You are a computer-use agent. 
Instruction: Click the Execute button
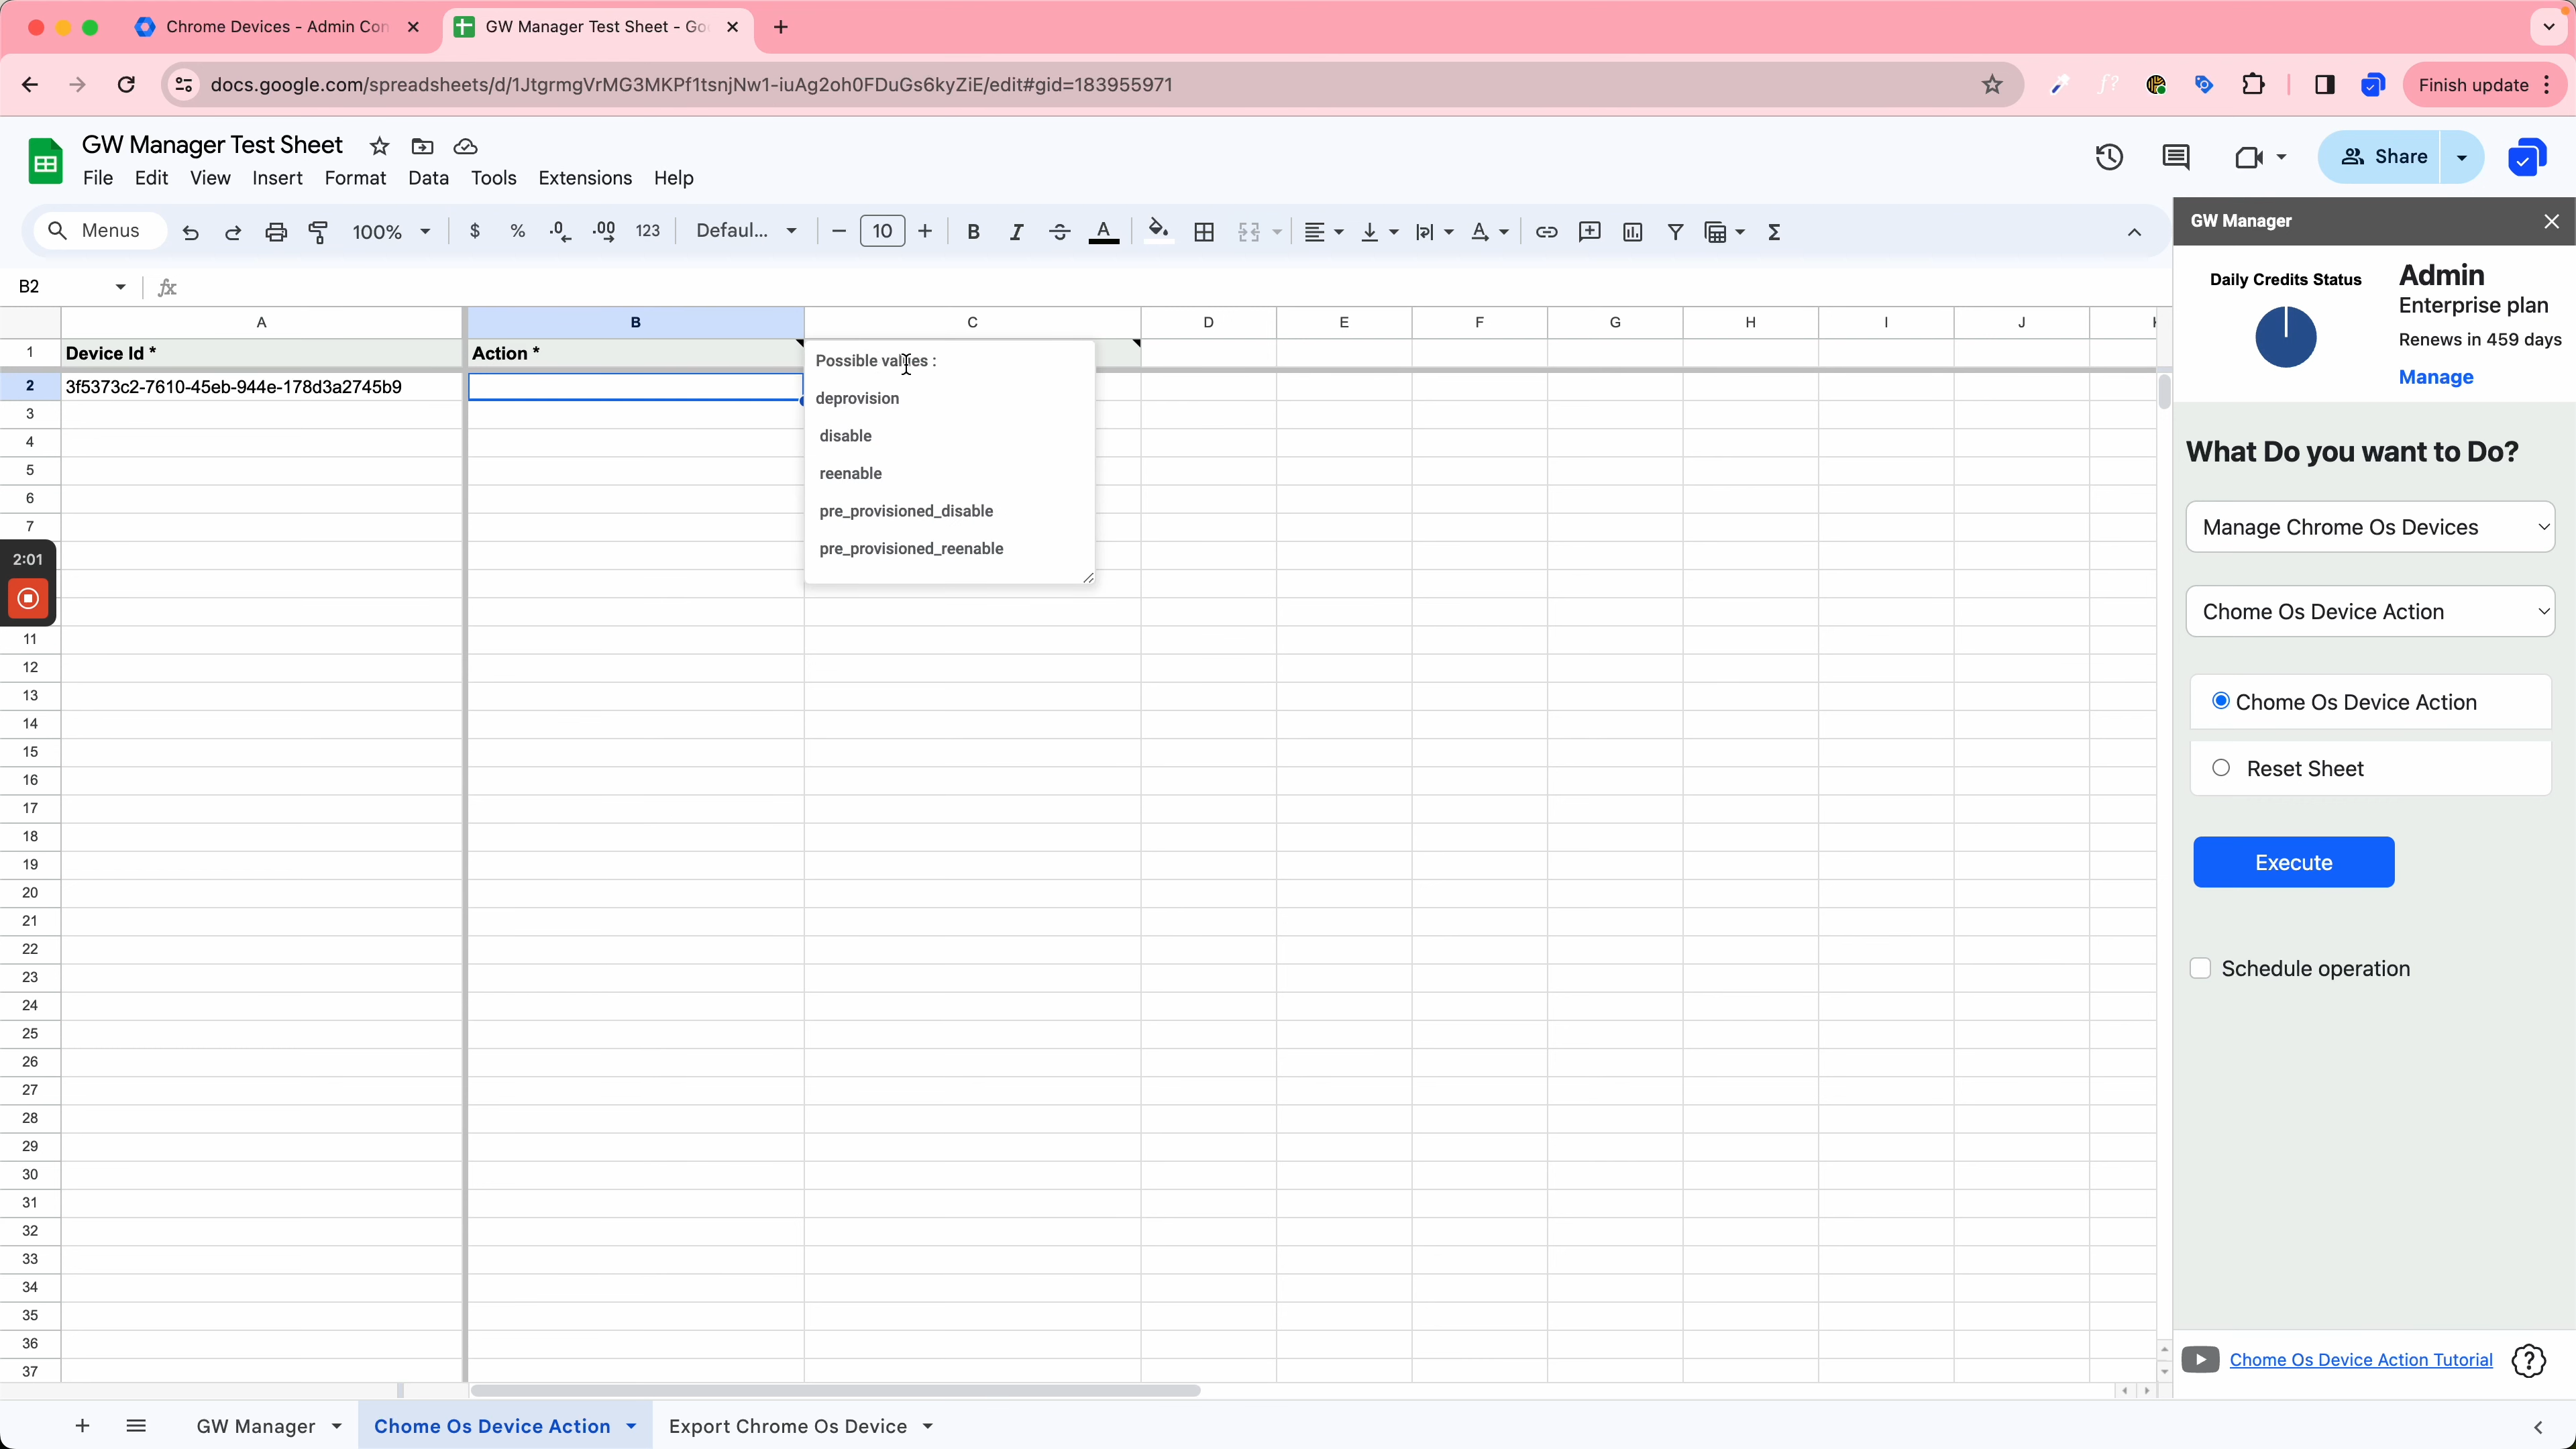2293,862
